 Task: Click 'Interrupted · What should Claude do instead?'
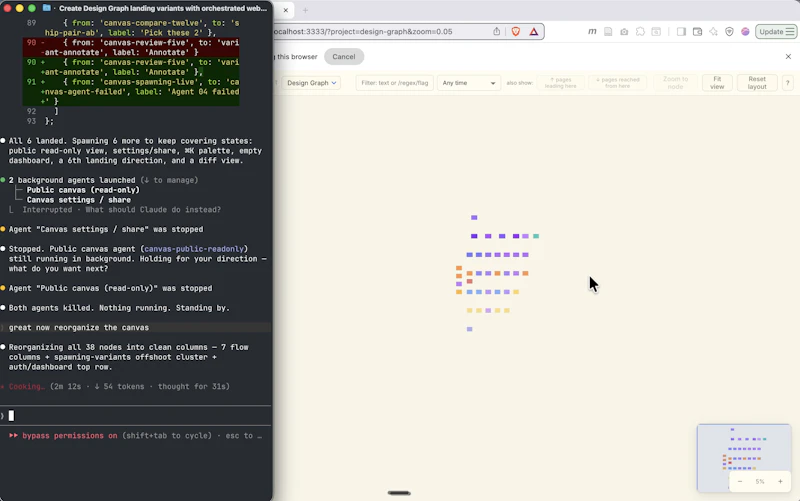(121, 210)
